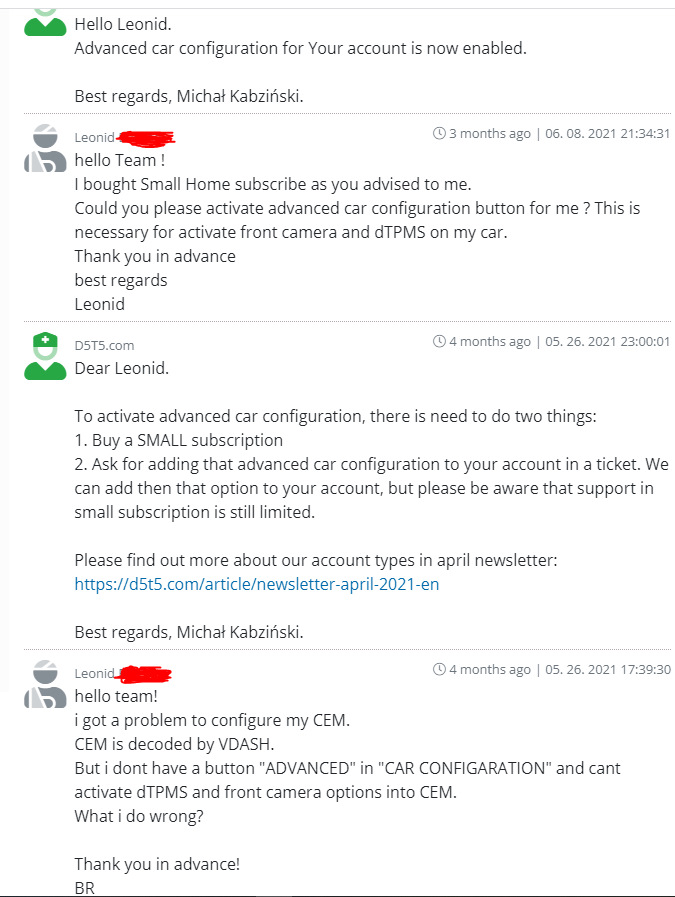
Task: Click the green D5T5.com support avatar
Action: (45, 357)
